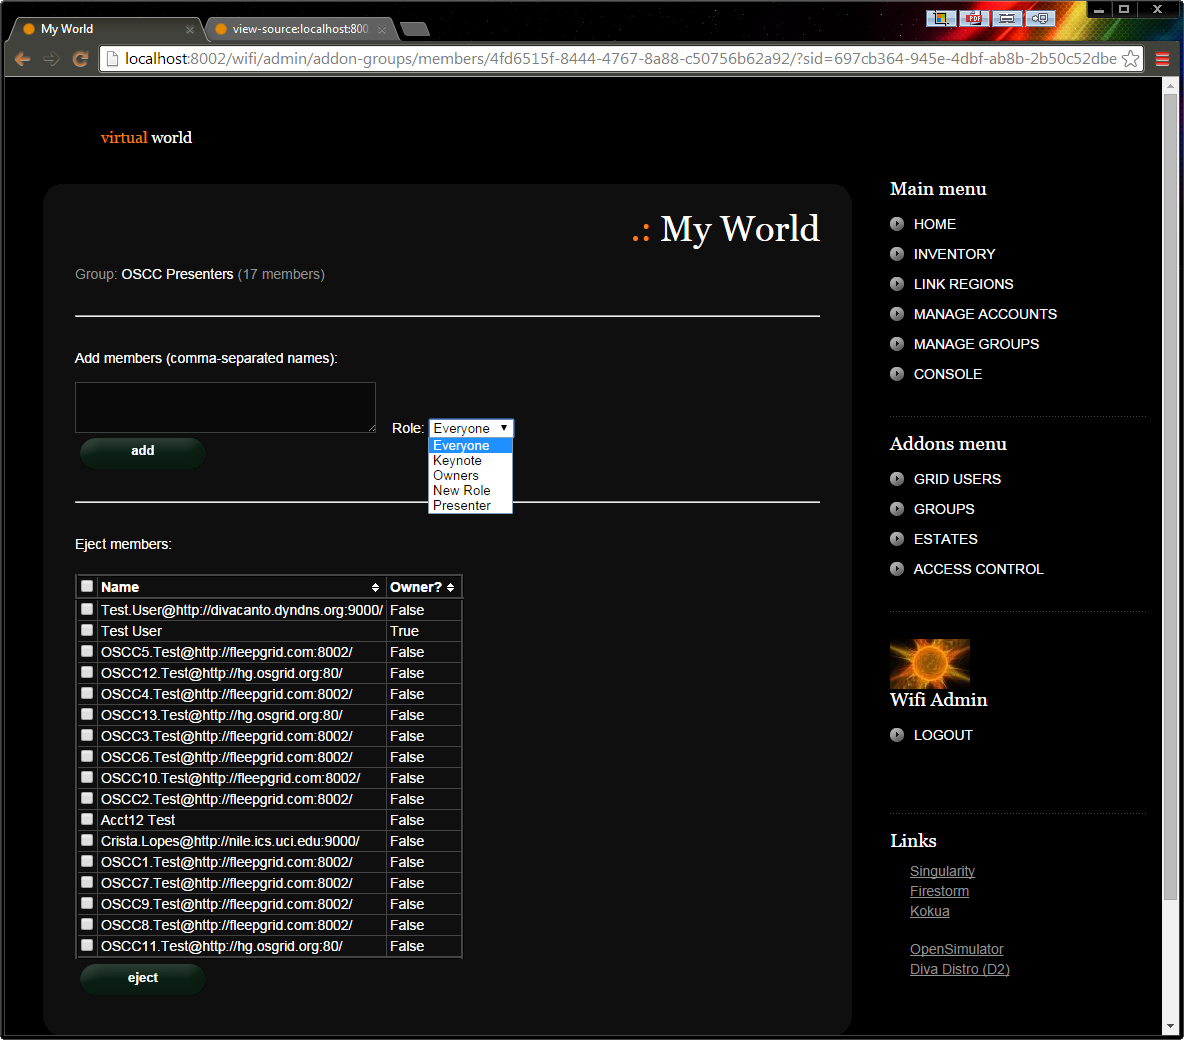Open a new browser tab
This screenshot has height=1040, width=1184.
[x=415, y=29]
